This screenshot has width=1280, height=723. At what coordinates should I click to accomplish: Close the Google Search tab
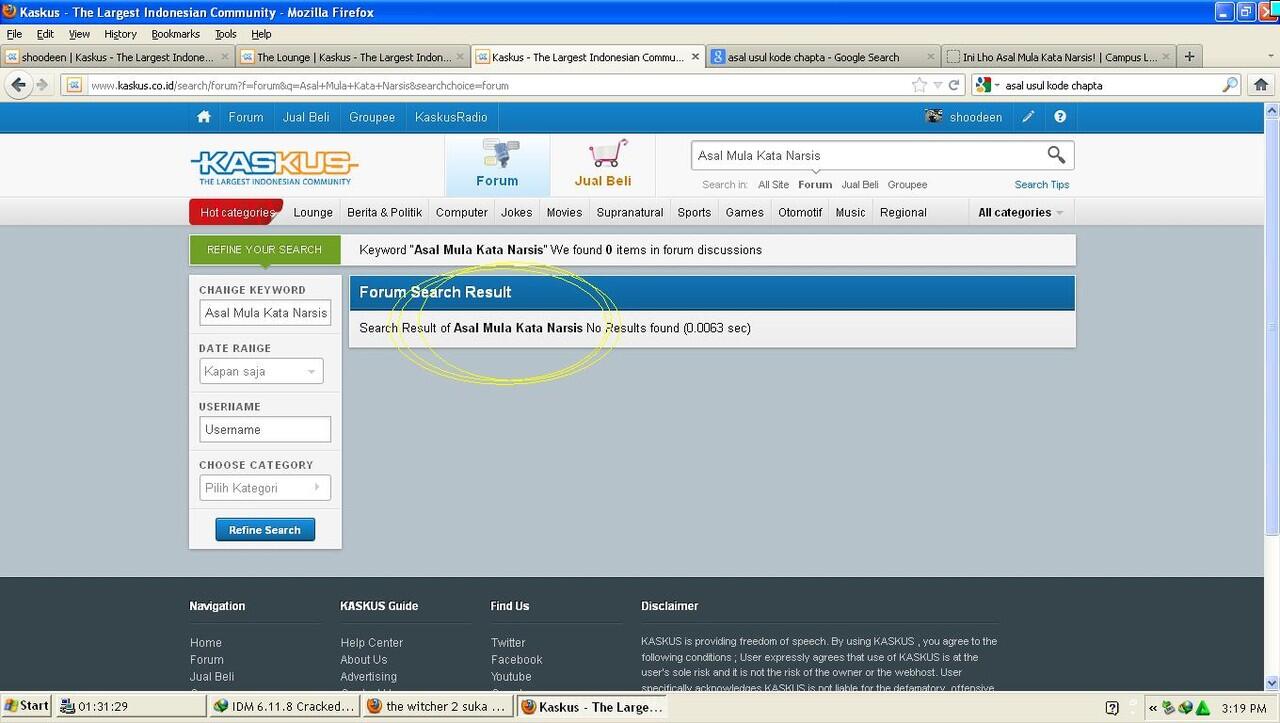tap(929, 57)
